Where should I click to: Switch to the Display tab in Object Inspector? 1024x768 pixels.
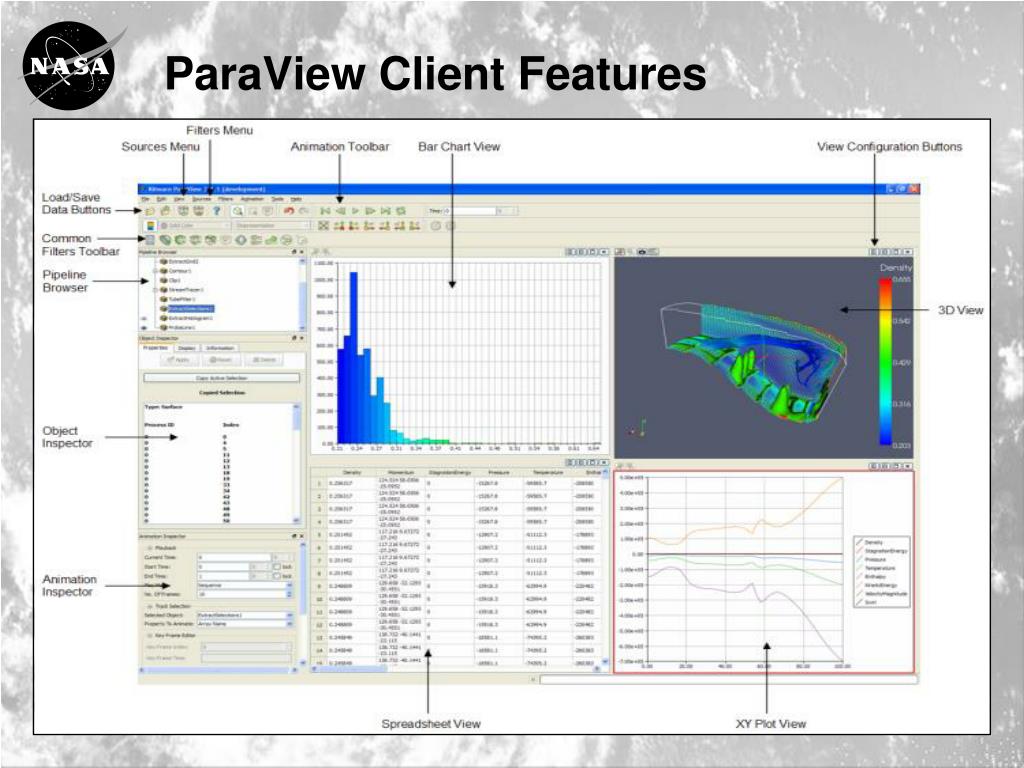point(187,348)
